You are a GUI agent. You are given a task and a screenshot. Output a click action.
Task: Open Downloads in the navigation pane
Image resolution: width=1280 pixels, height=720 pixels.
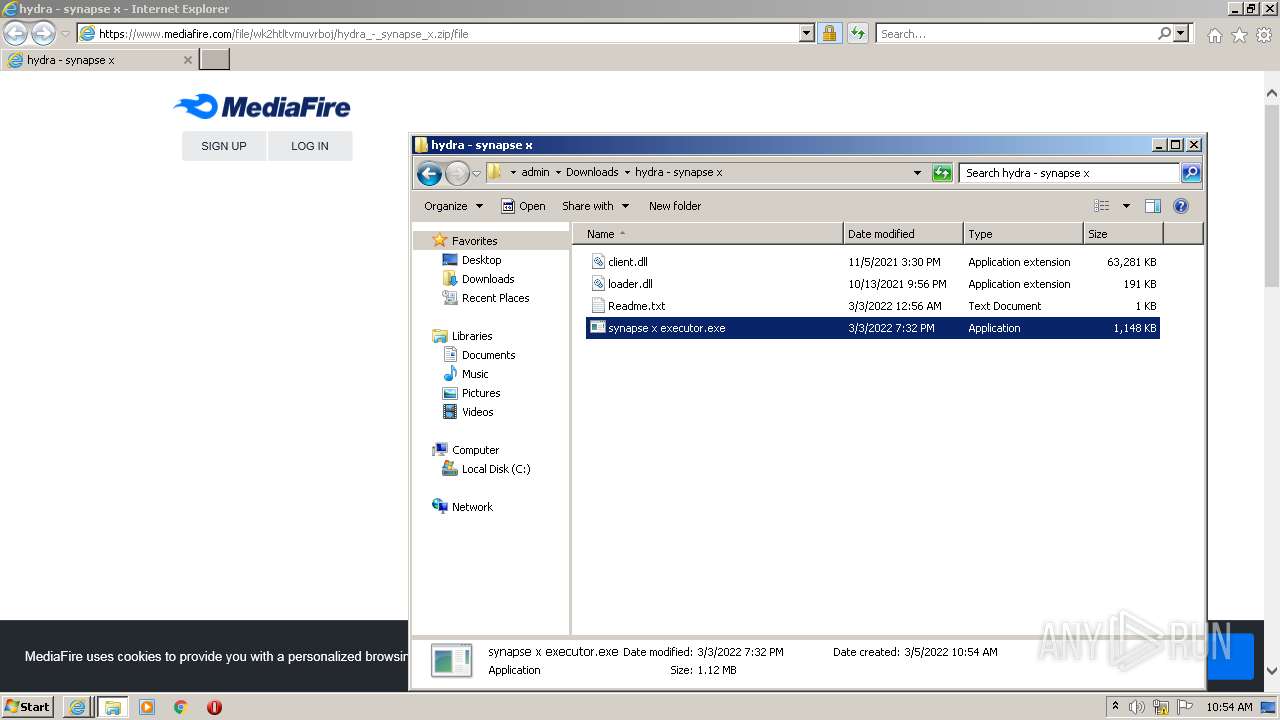coord(488,279)
